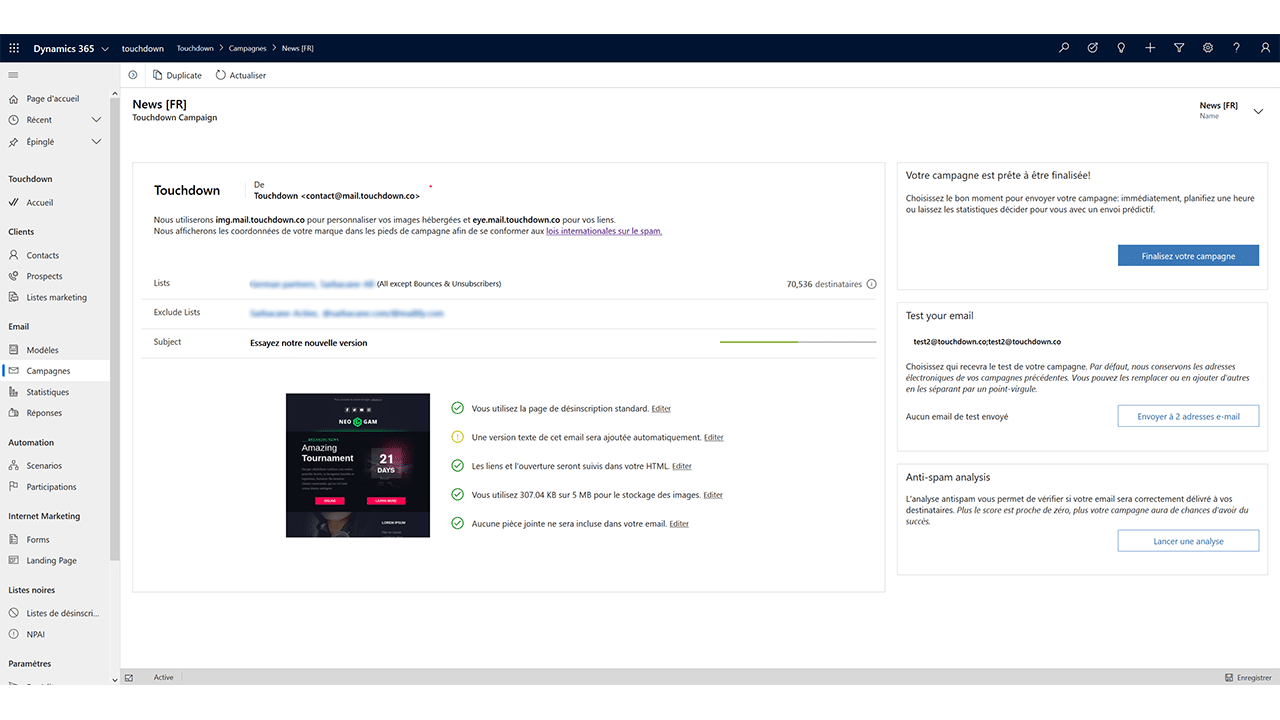Open the user account icon
1280x720 pixels.
(x=1266, y=48)
